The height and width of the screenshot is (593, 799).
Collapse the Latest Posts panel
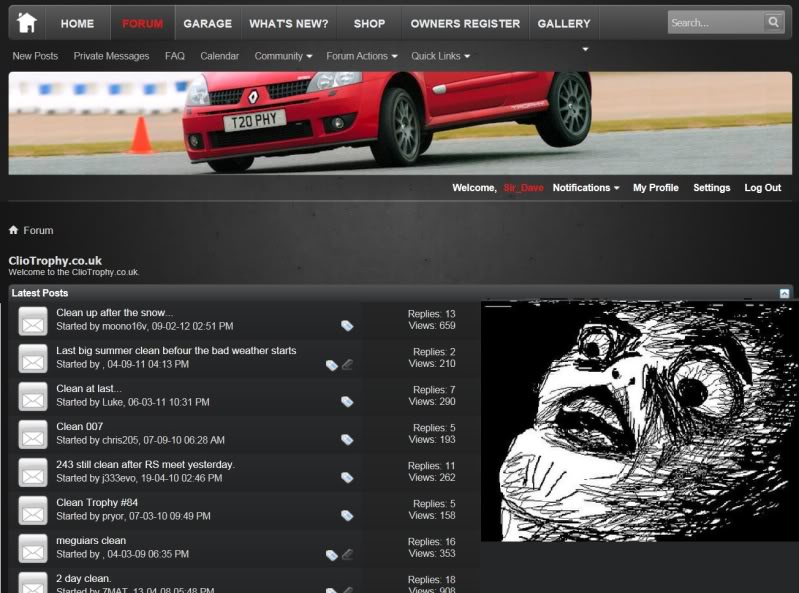pos(784,293)
